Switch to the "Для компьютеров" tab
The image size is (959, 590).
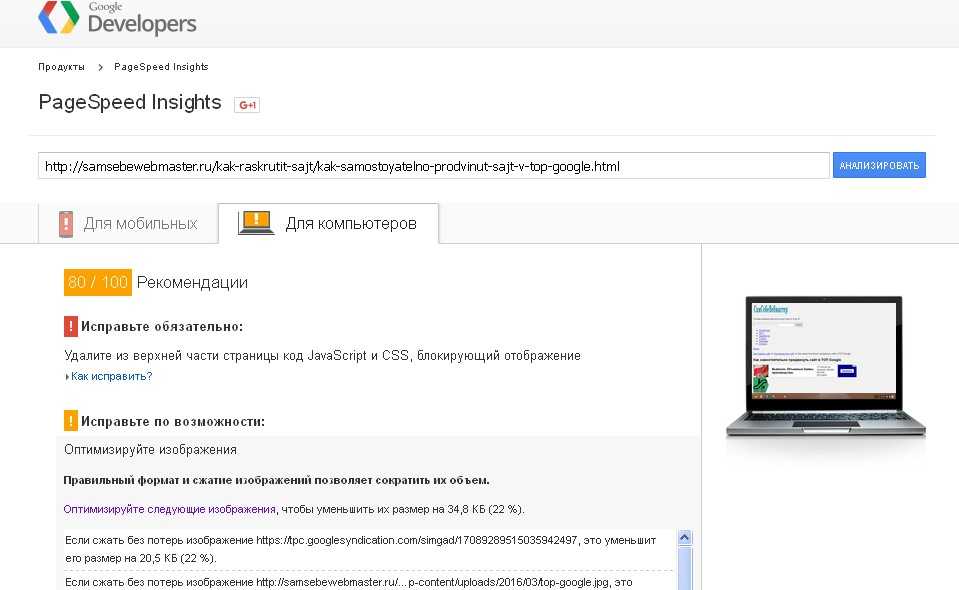click(328, 223)
